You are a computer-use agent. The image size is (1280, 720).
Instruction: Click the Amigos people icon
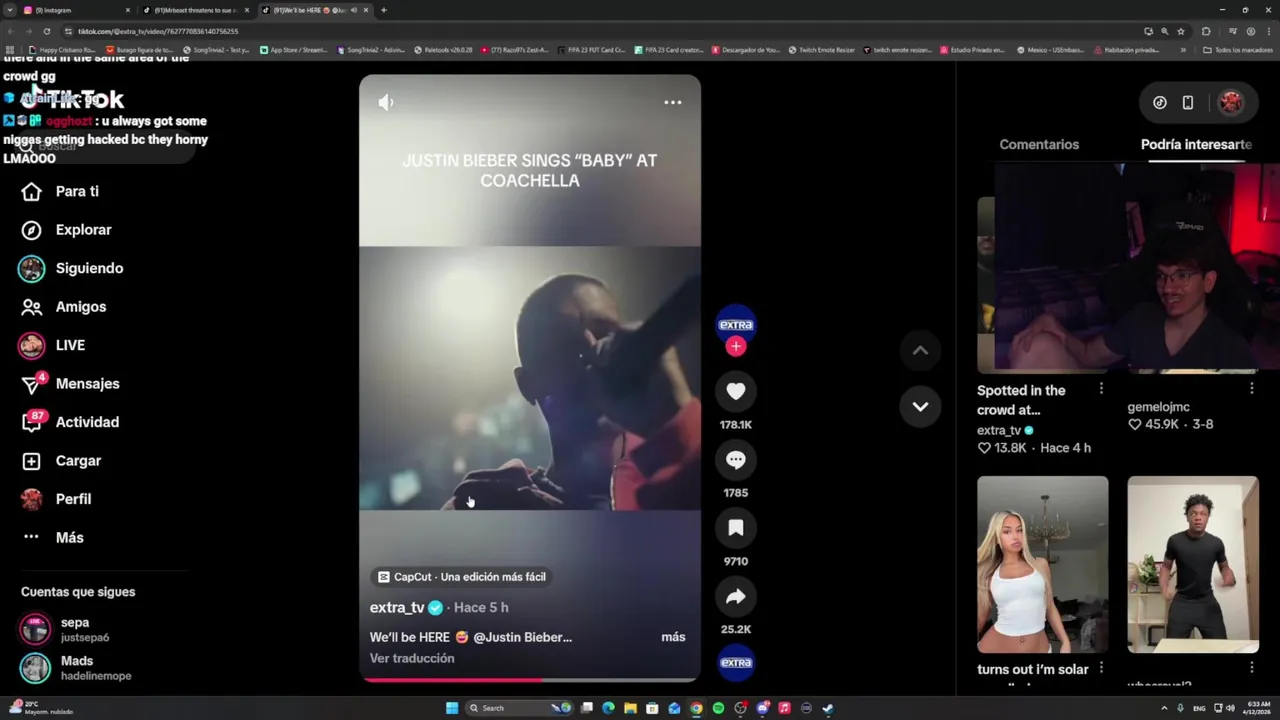point(32,307)
